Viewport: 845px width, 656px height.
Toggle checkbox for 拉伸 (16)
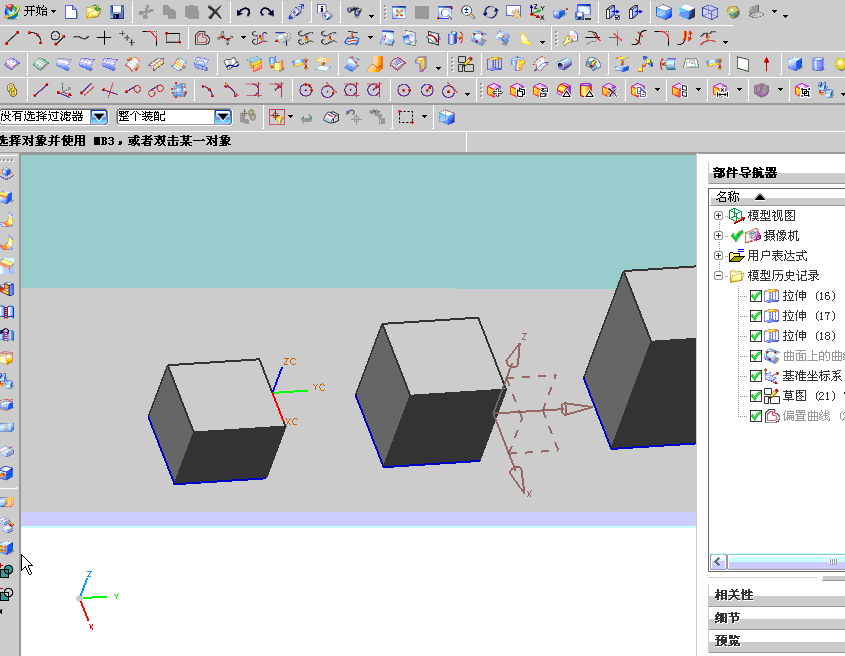pos(756,296)
